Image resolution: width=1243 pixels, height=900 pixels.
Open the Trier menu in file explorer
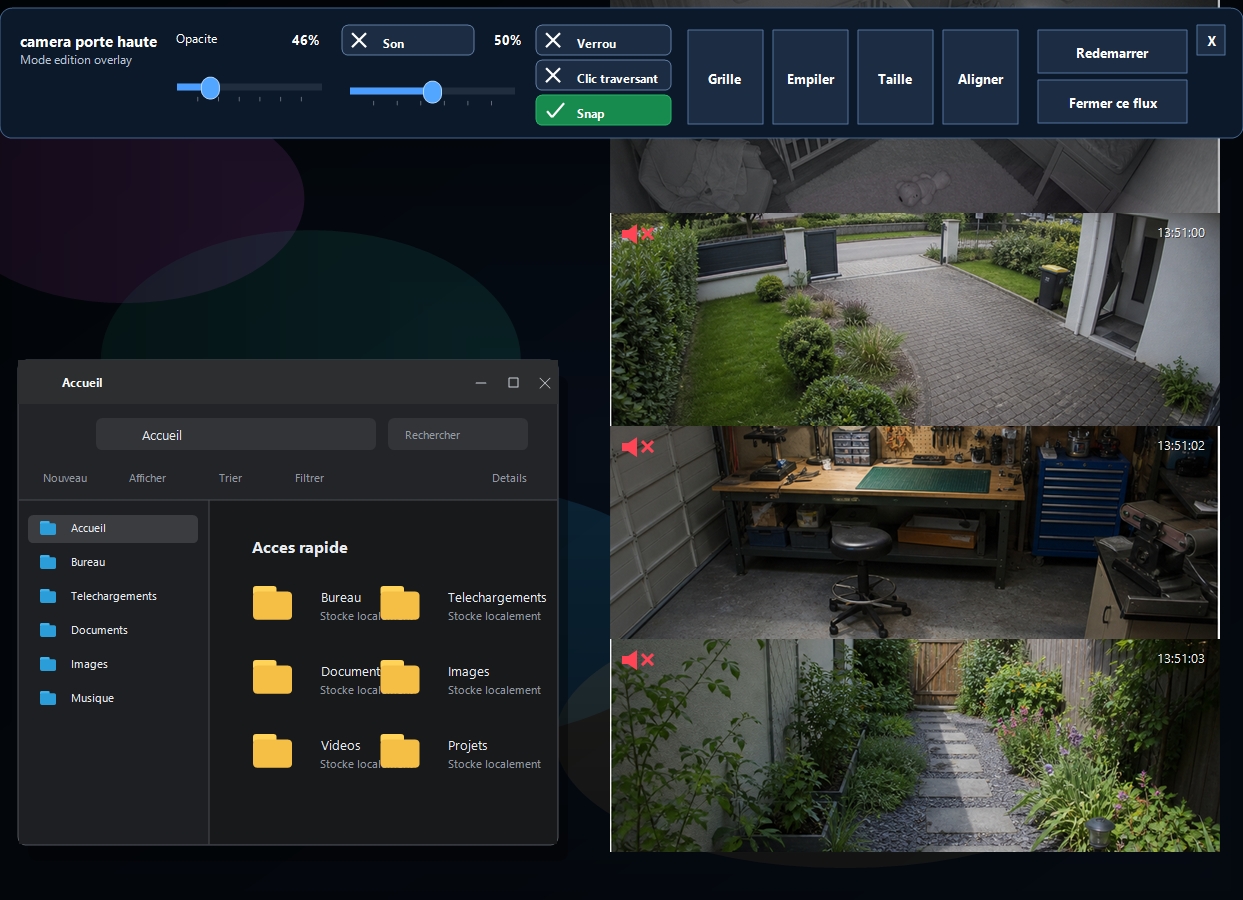pos(230,478)
